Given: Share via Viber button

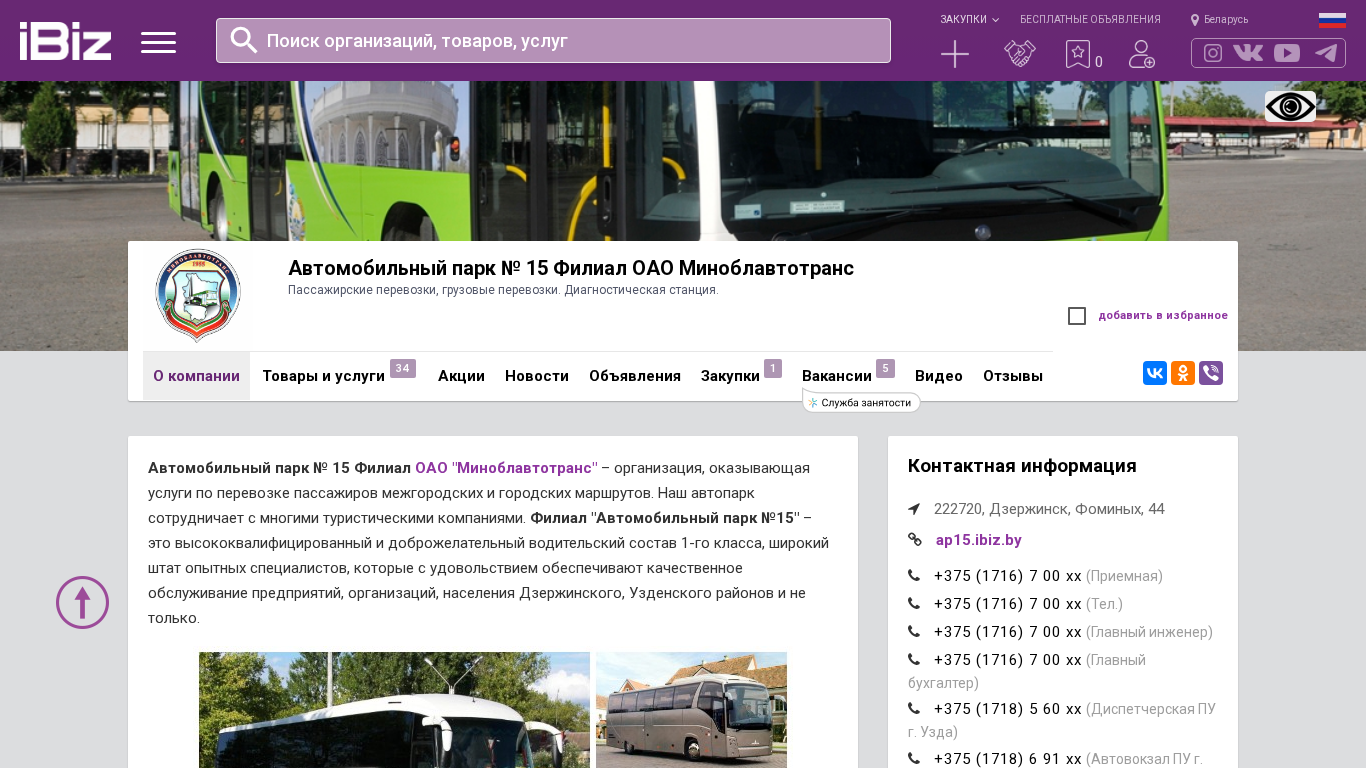Looking at the screenshot, I should click(x=1211, y=373).
